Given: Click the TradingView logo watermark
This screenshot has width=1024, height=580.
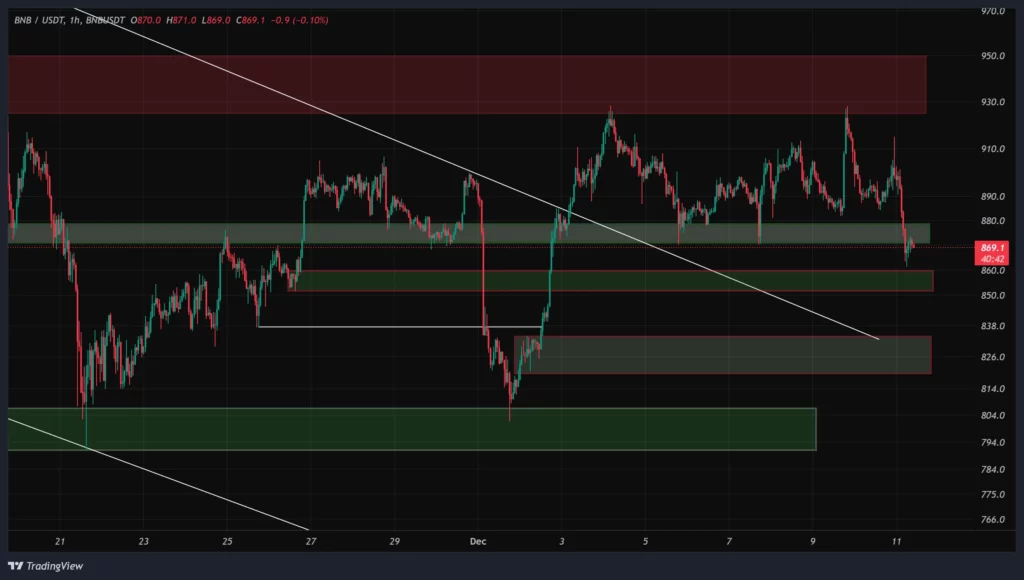Looking at the screenshot, I should tap(44, 564).
